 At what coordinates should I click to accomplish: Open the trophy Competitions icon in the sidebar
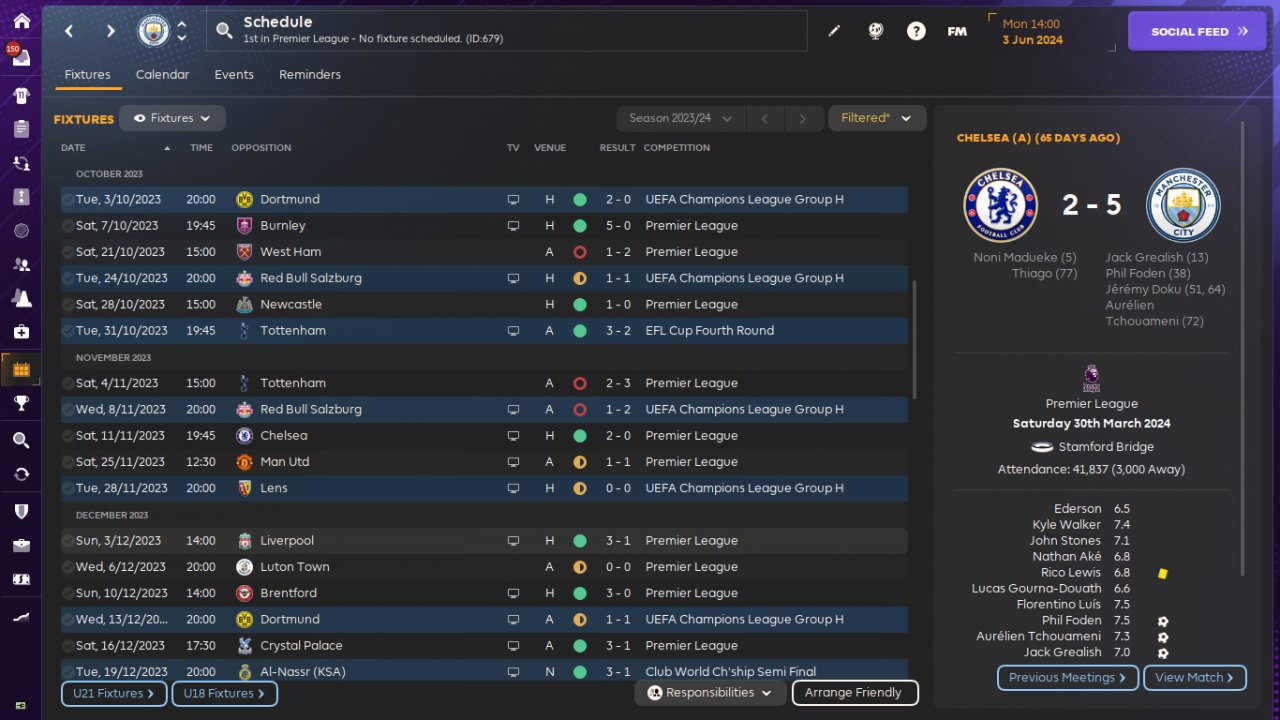21,403
